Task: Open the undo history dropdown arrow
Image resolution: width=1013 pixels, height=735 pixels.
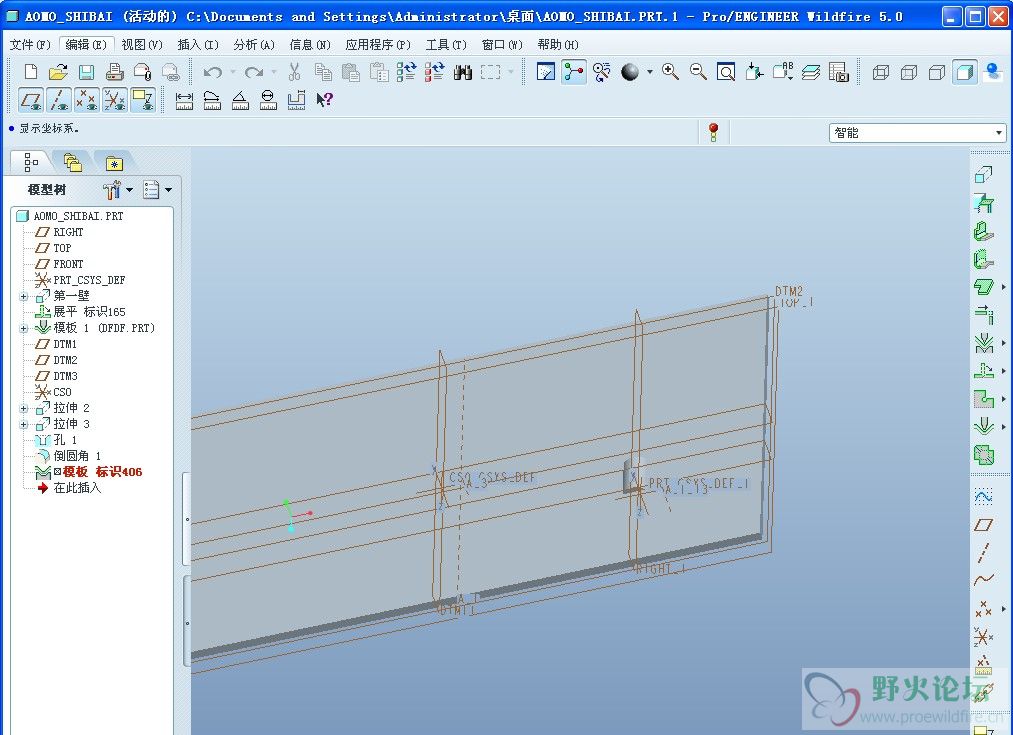Action: click(233, 72)
